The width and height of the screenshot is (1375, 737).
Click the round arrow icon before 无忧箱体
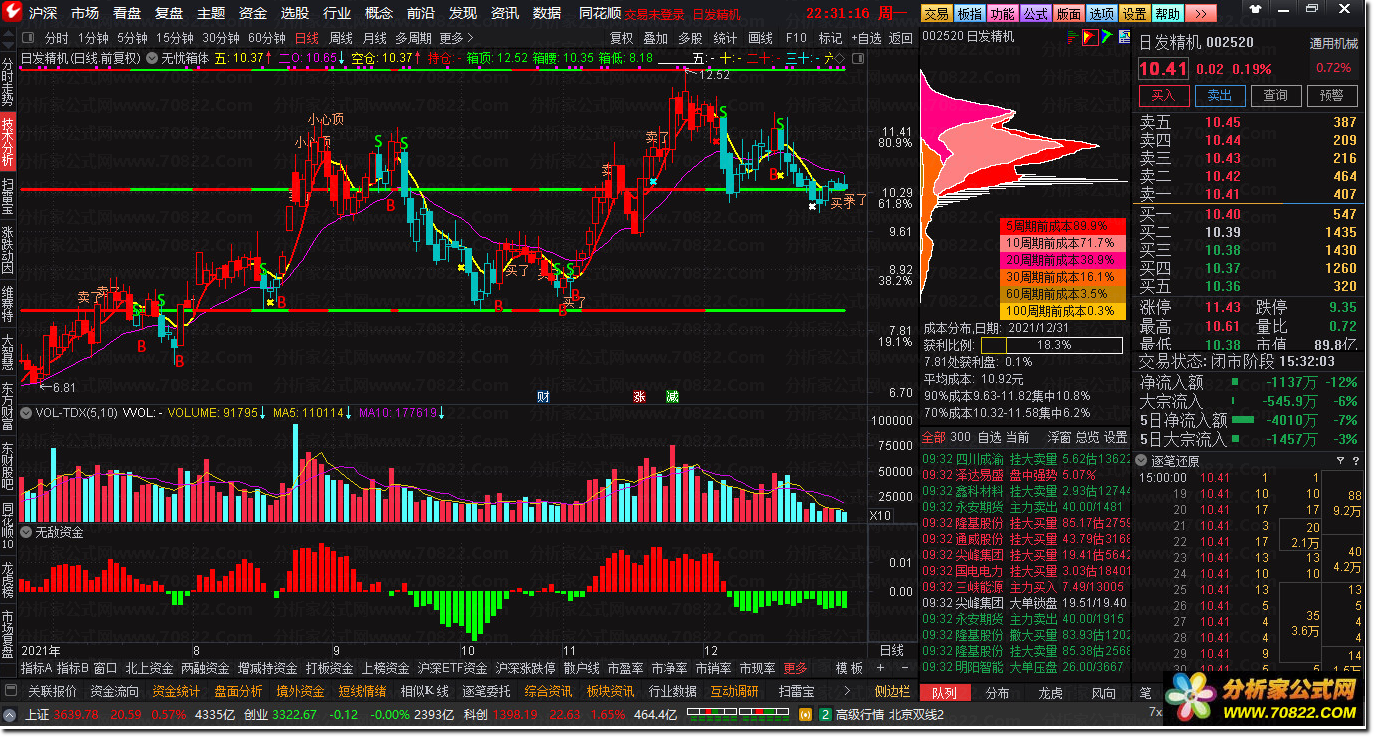(x=152, y=58)
